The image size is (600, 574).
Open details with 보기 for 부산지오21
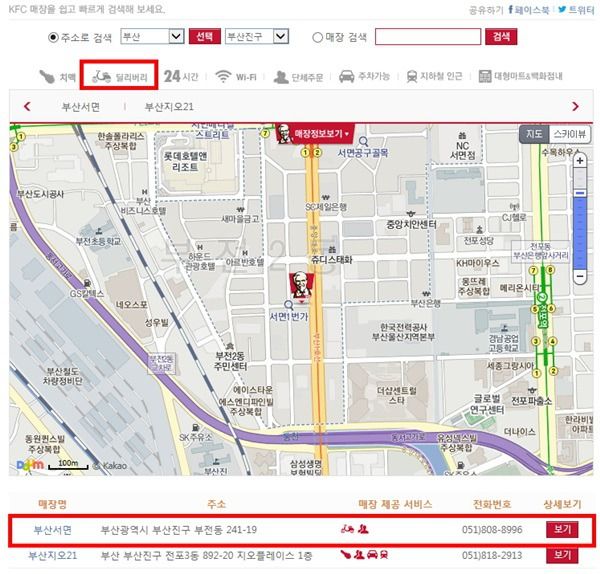pos(562,555)
